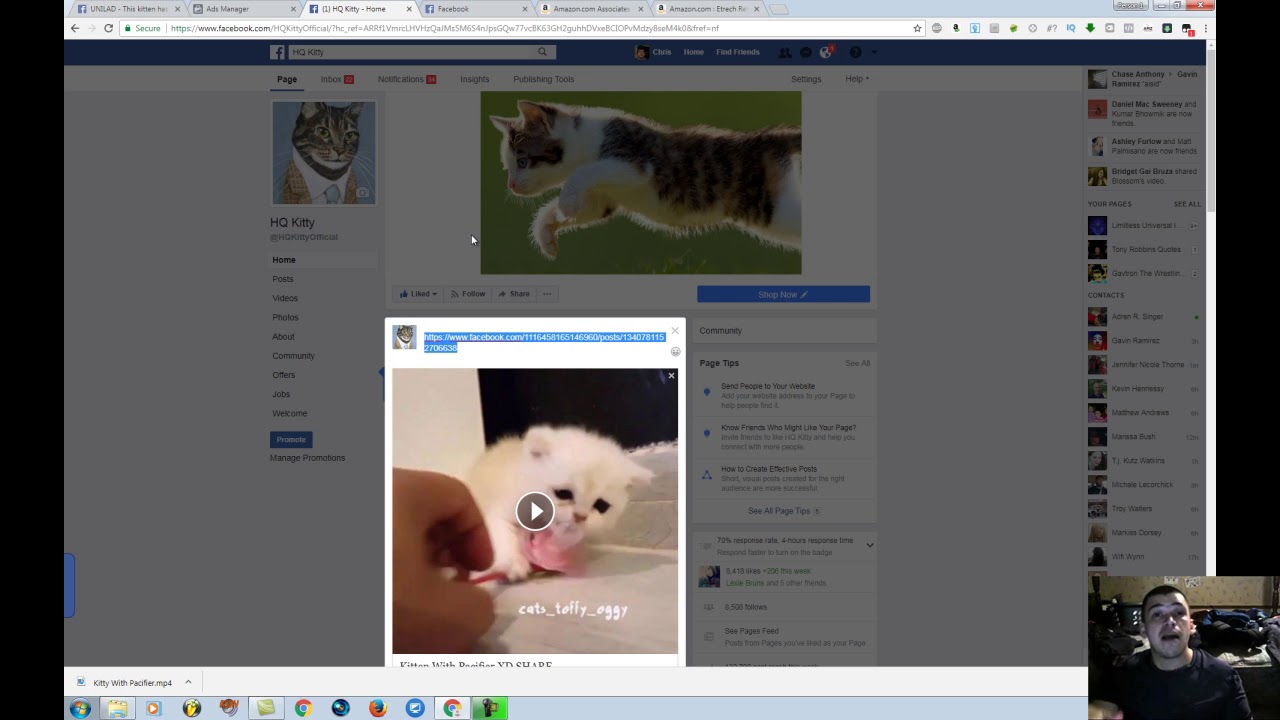
Task: Click the blue Promote button
Action: [291, 439]
